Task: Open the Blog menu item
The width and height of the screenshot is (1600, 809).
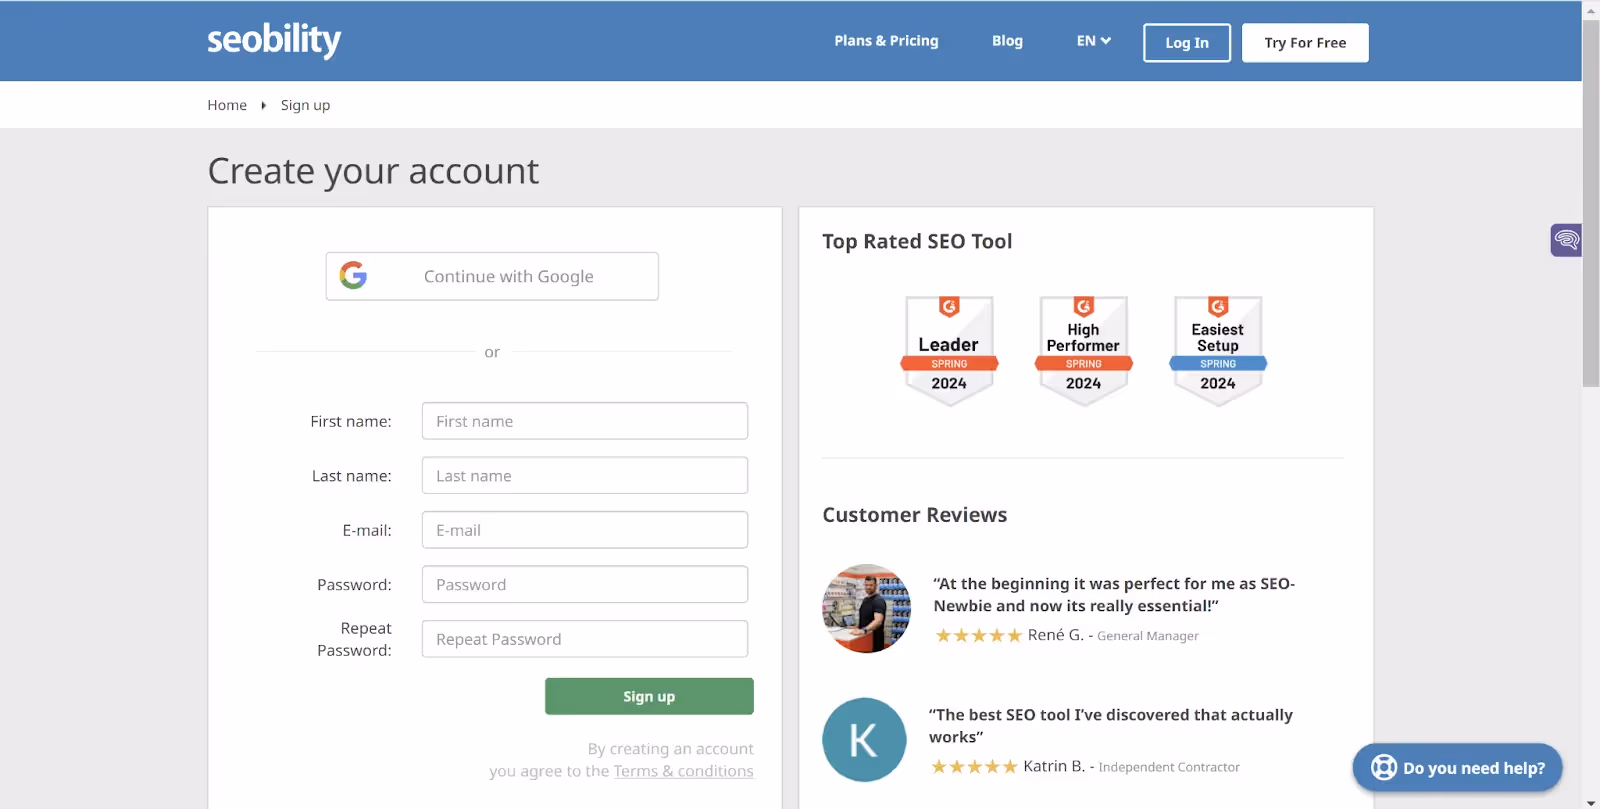Action: tap(1007, 41)
